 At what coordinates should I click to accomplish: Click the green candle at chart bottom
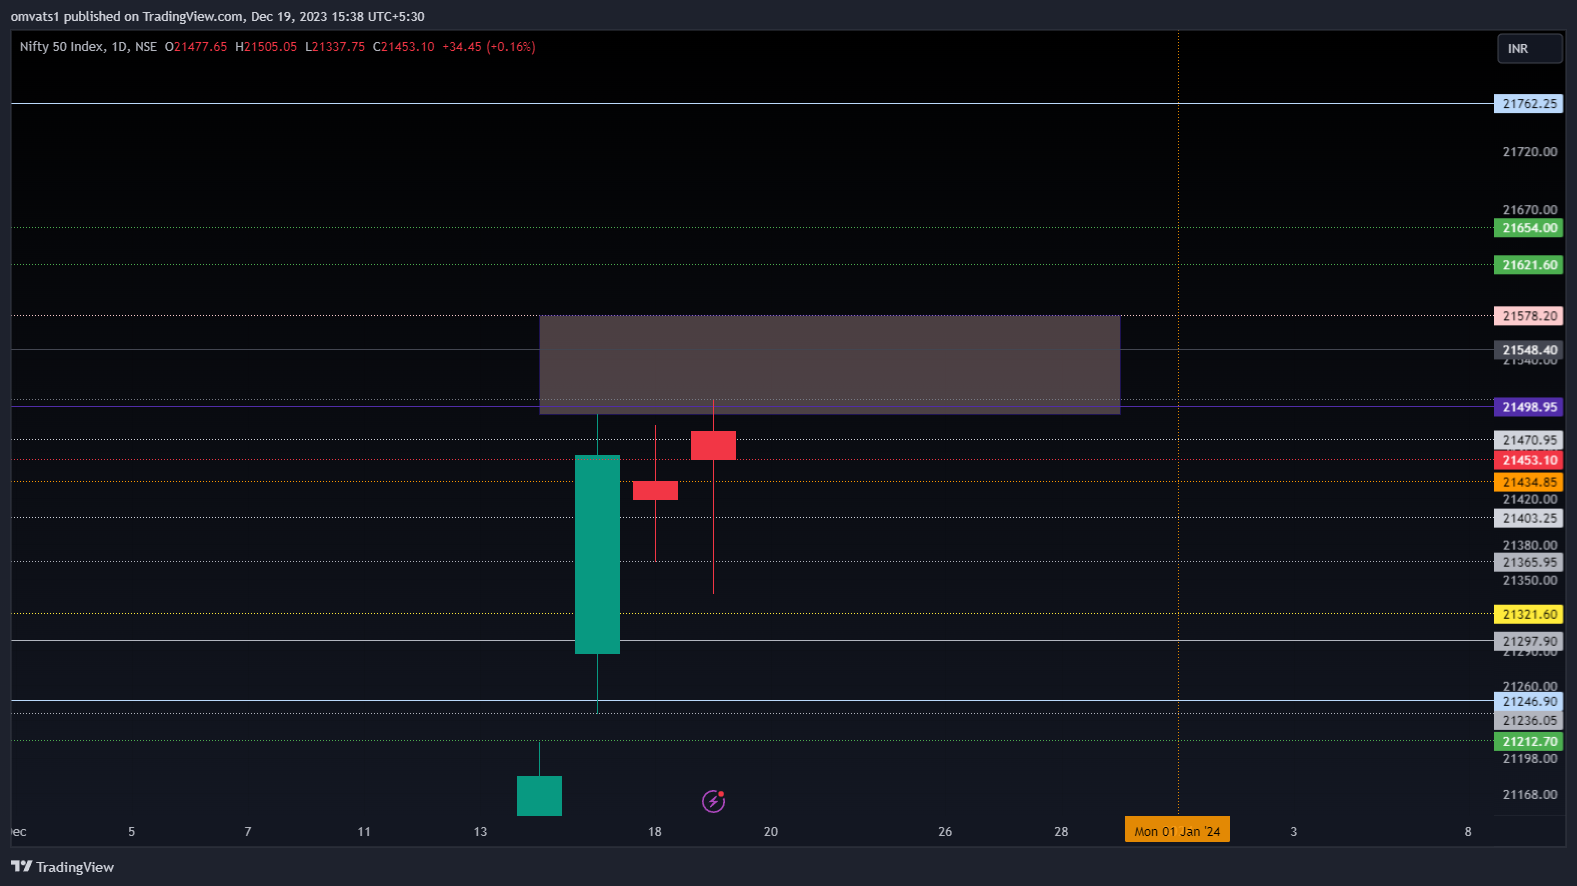tap(539, 796)
